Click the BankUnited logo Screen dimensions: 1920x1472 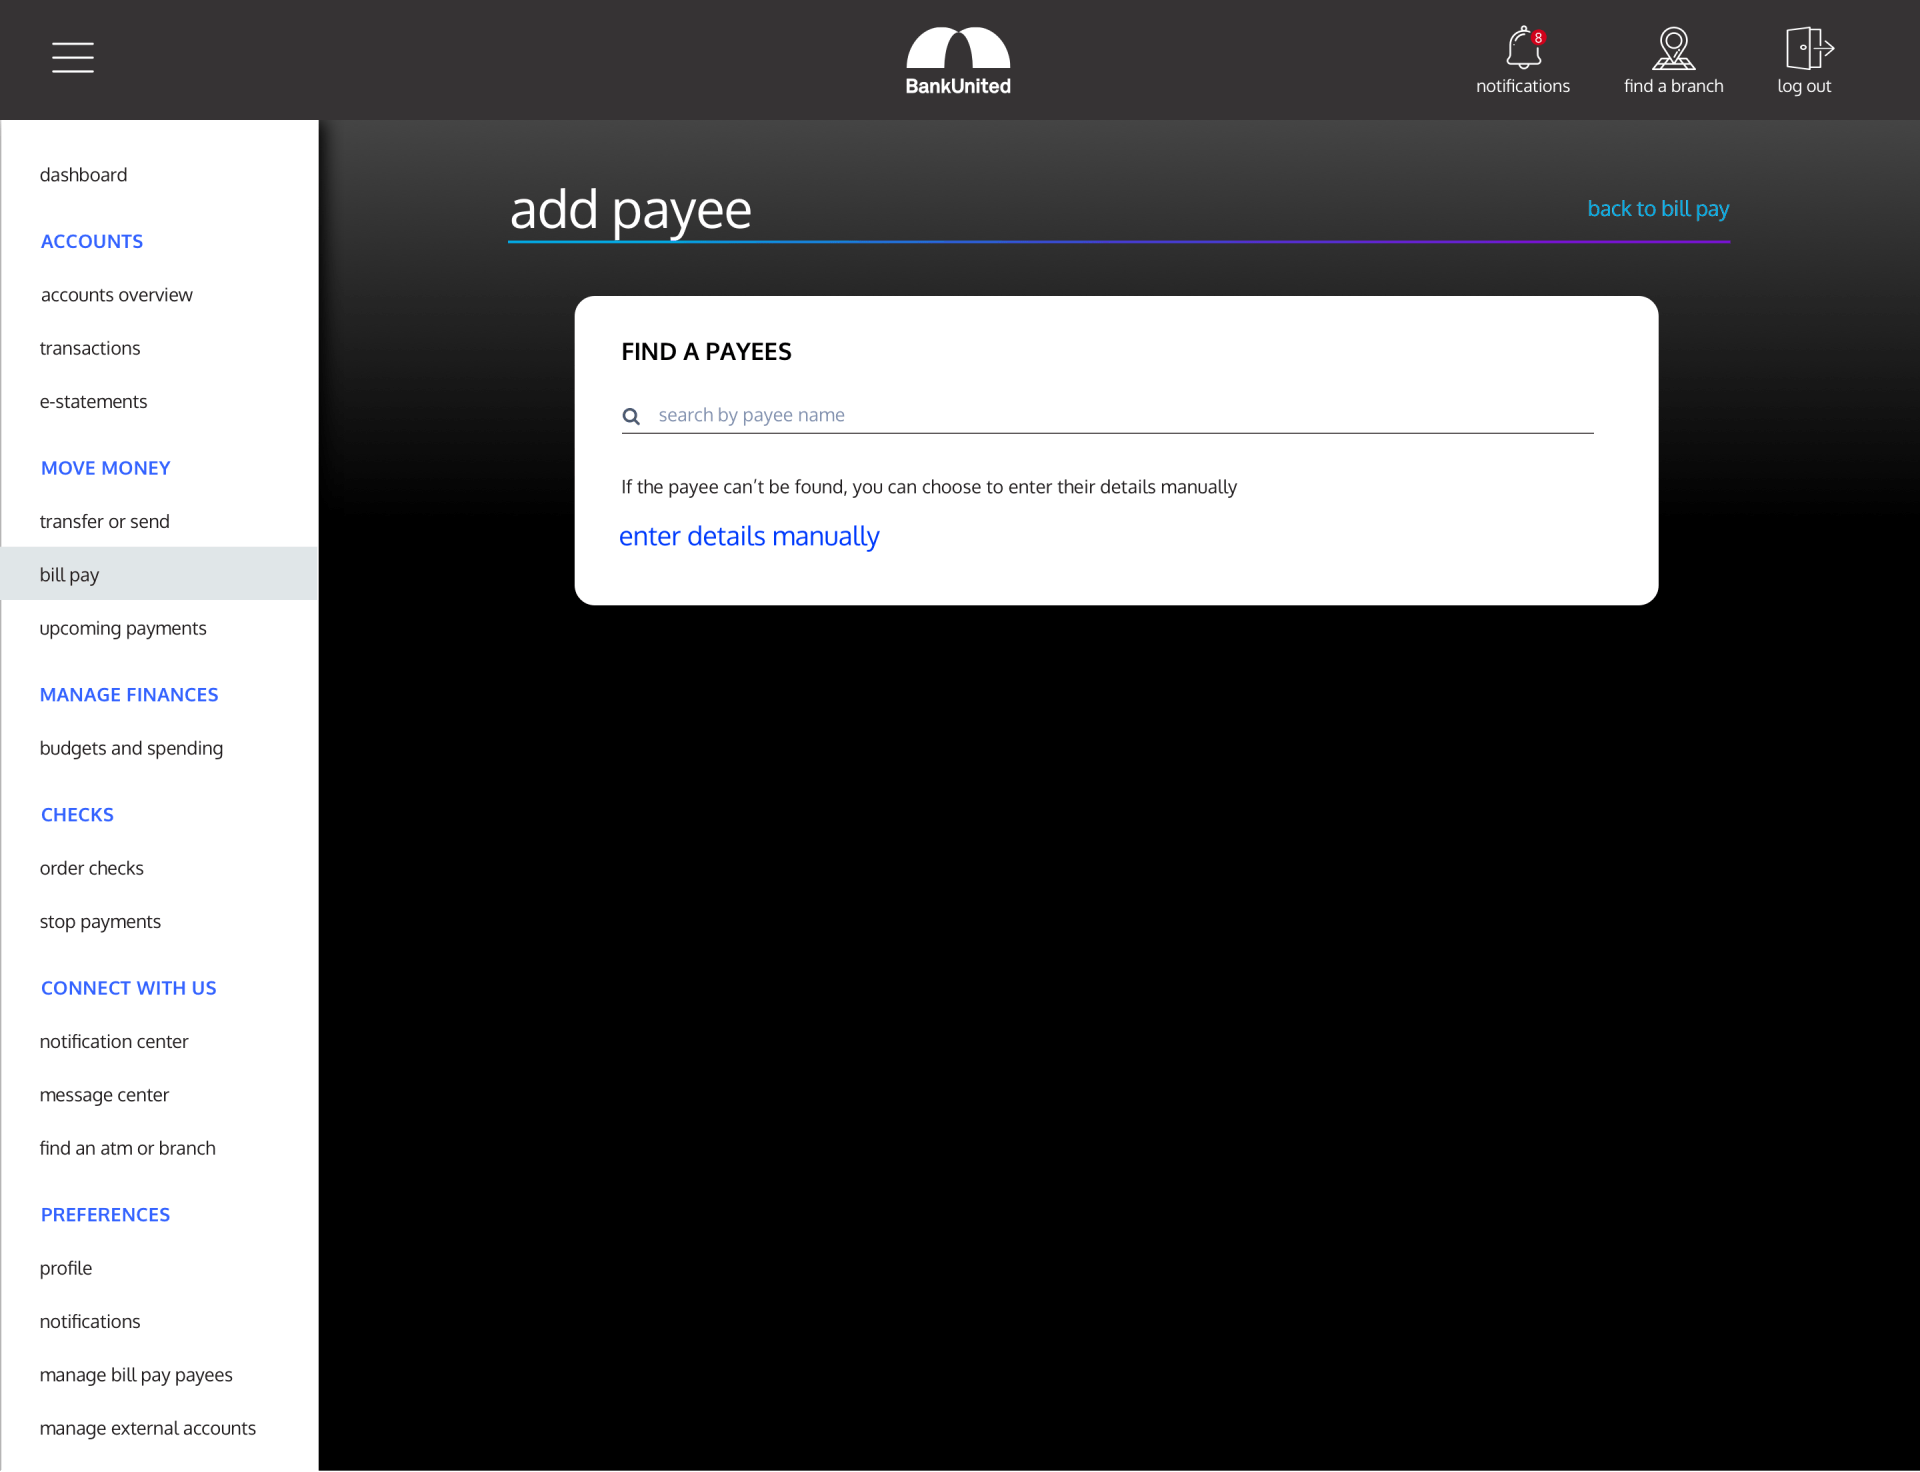[958, 60]
